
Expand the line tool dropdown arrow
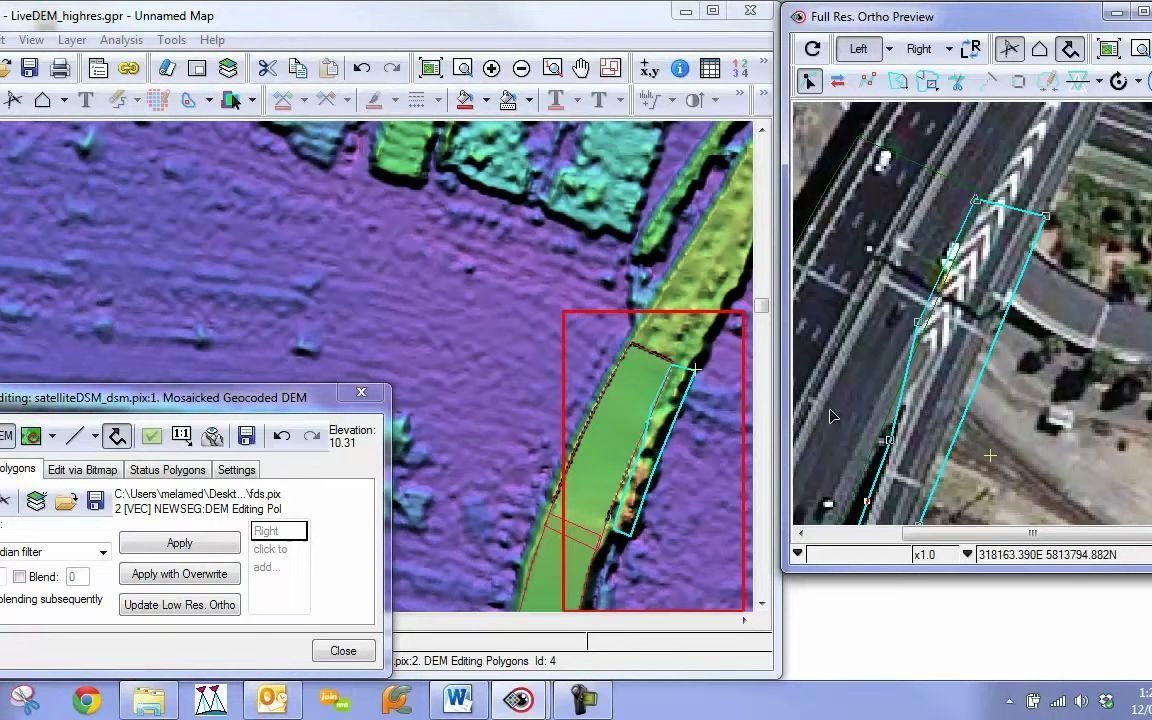95,436
